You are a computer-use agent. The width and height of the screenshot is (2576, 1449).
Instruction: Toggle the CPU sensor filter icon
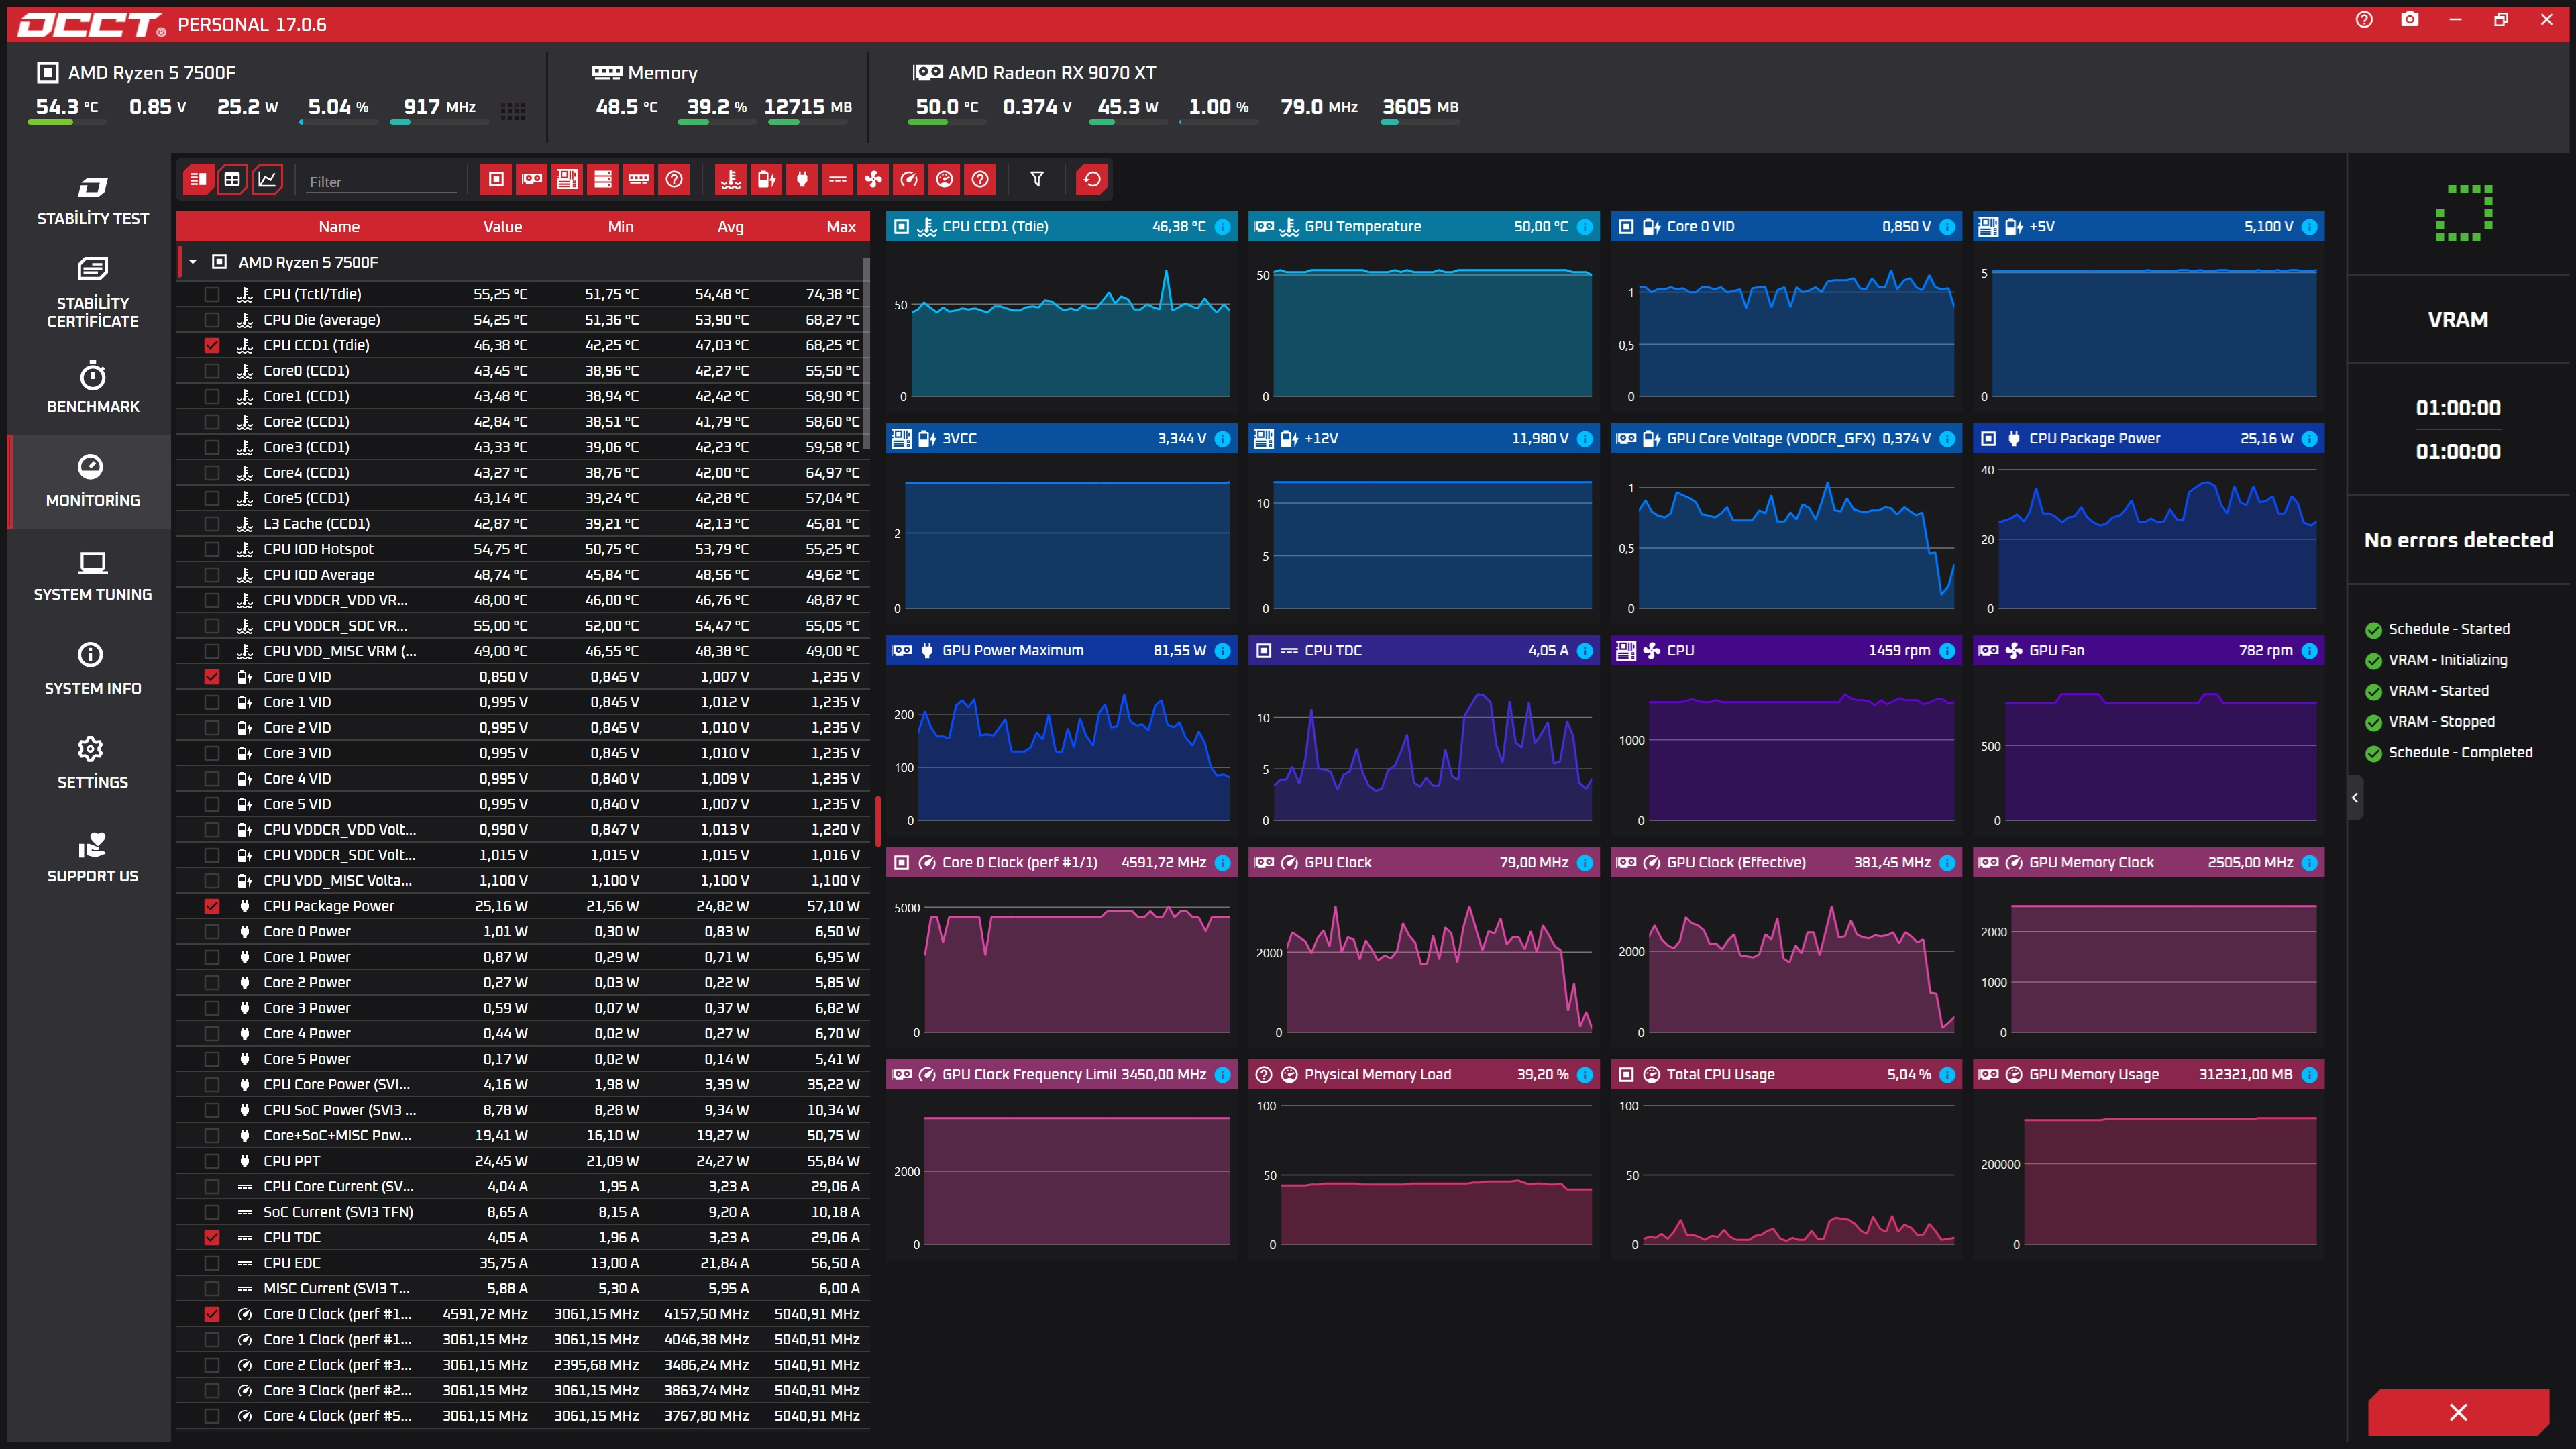pos(496,180)
